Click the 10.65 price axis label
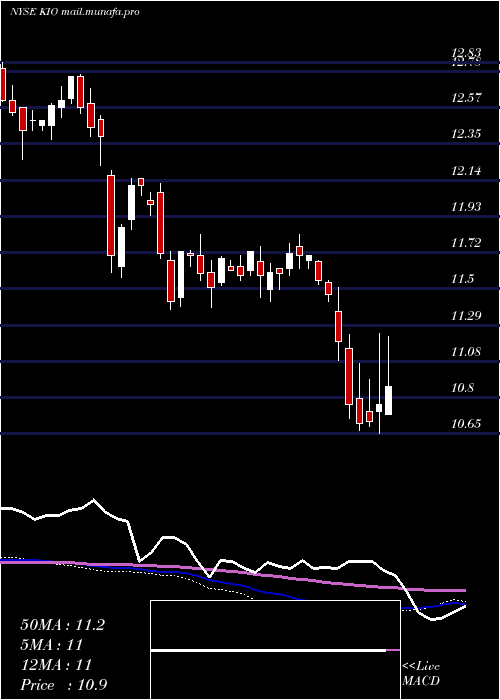This screenshot has width=500, height=700. click(466, 424)
